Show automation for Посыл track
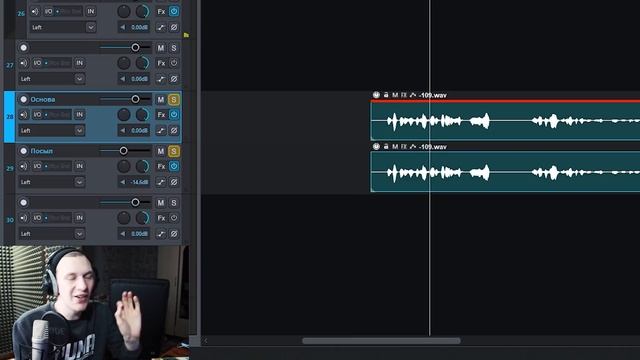The image size is (640, 360). (x=161, y=182)
